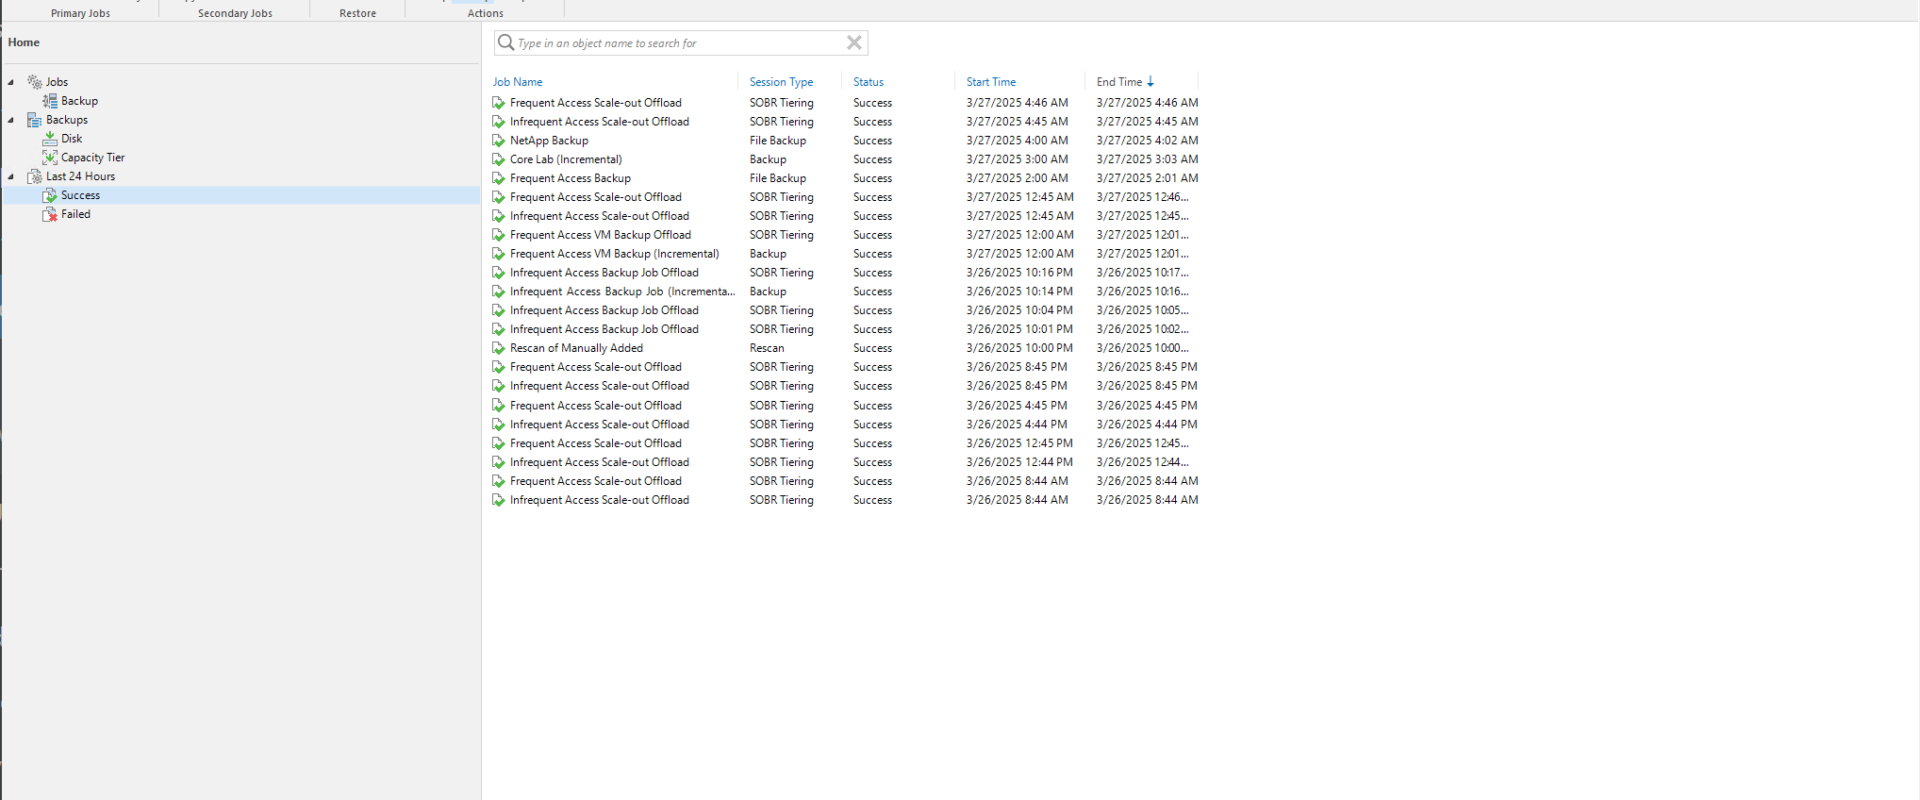This screenshot has height=800, width=1920.
Task: Sort by Start Time column
Action: [991, 82]
